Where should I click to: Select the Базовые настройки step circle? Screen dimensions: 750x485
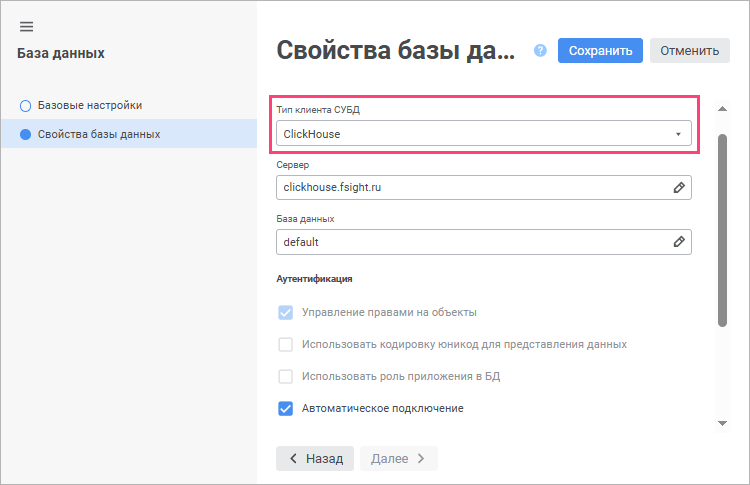click(25, 106)
